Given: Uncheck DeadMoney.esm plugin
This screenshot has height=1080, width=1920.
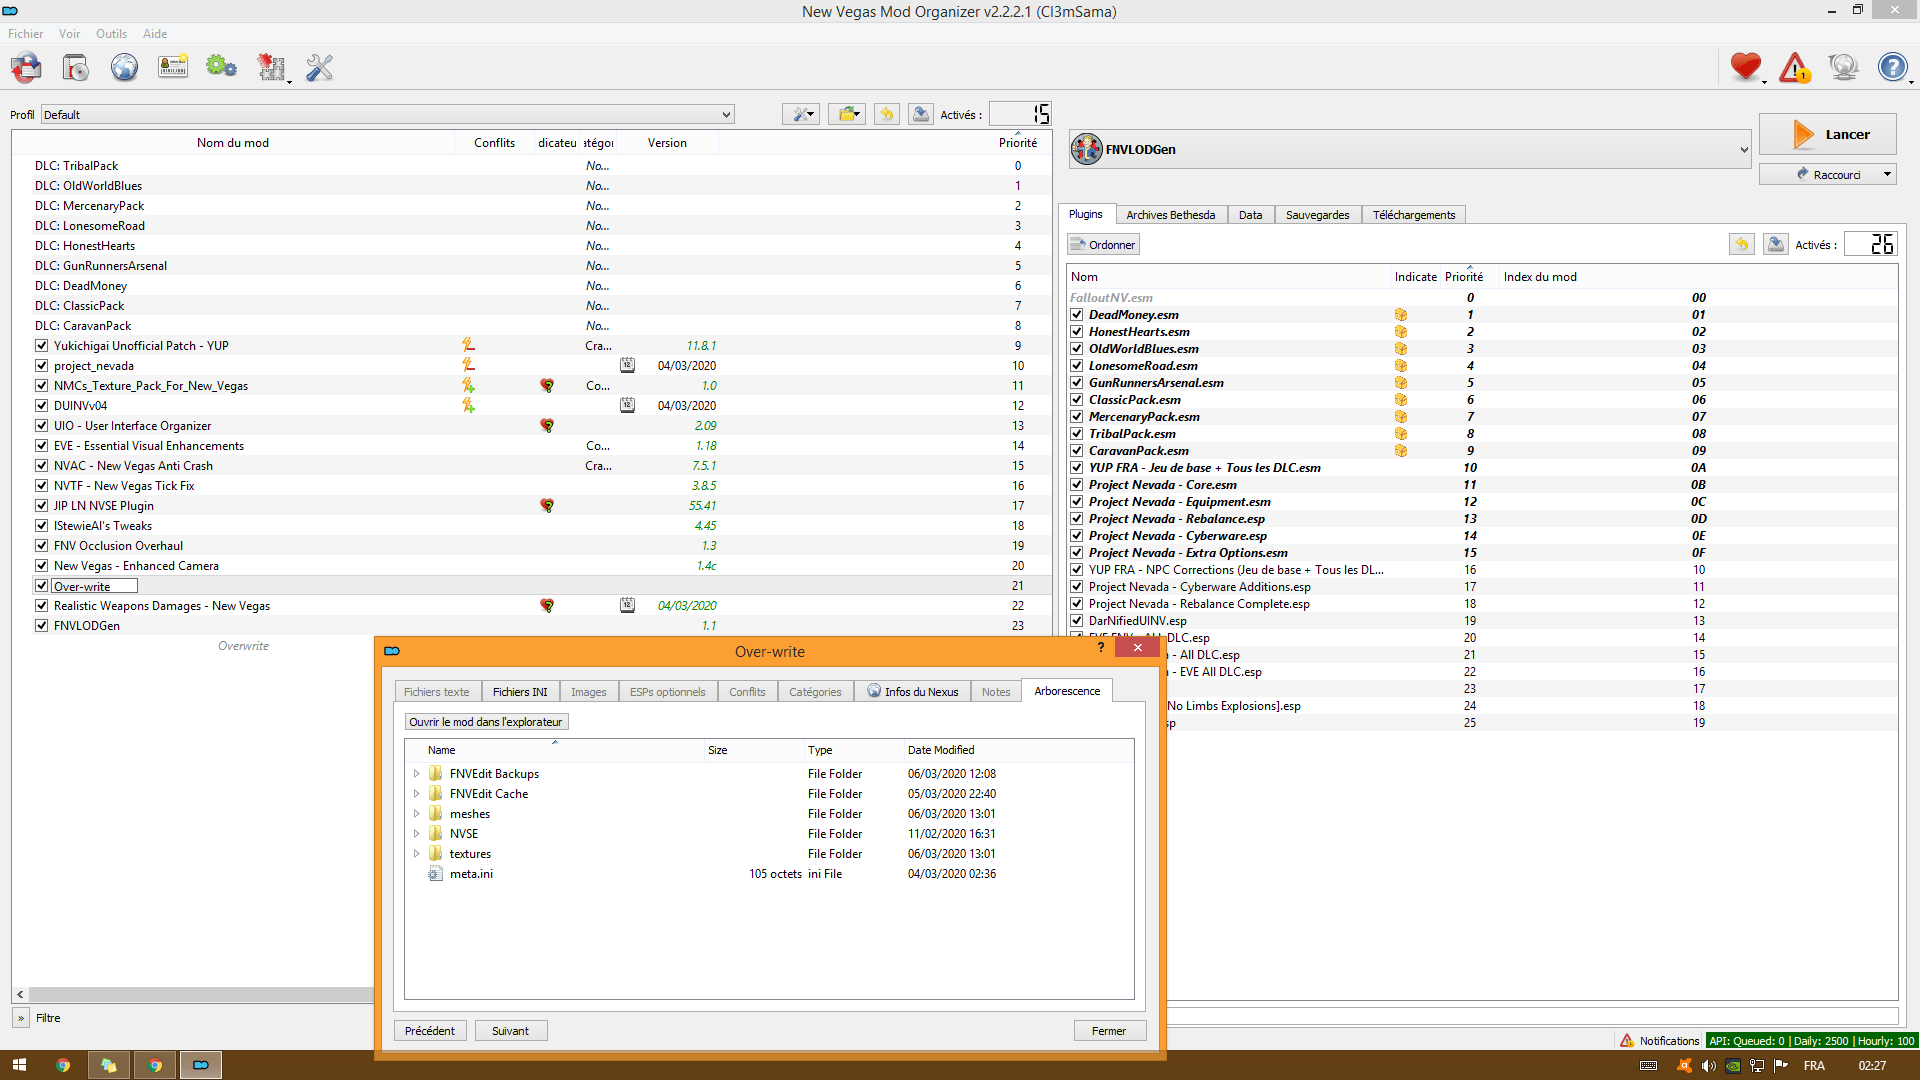Looking at the screenshot, I should (1077, 314).
